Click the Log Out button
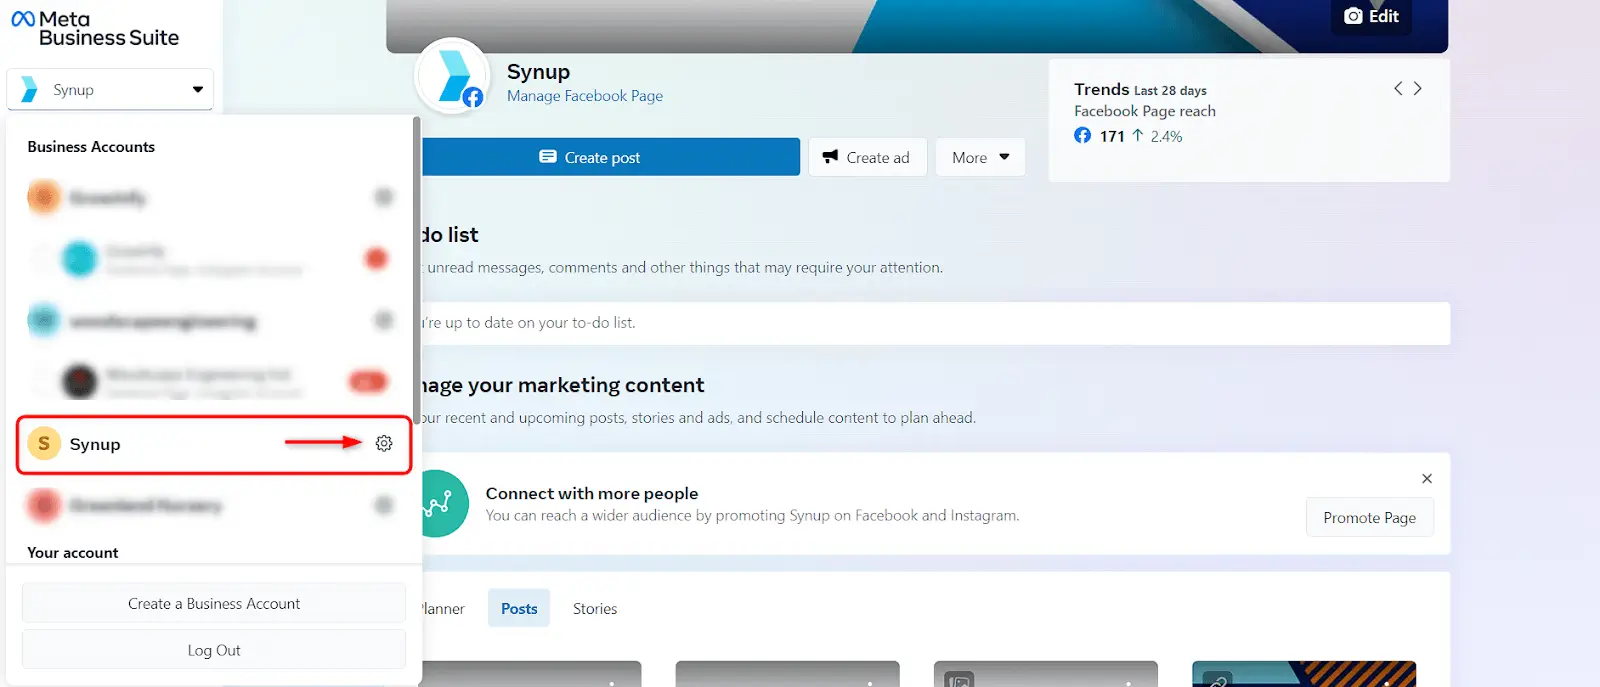 pos(214,650)
